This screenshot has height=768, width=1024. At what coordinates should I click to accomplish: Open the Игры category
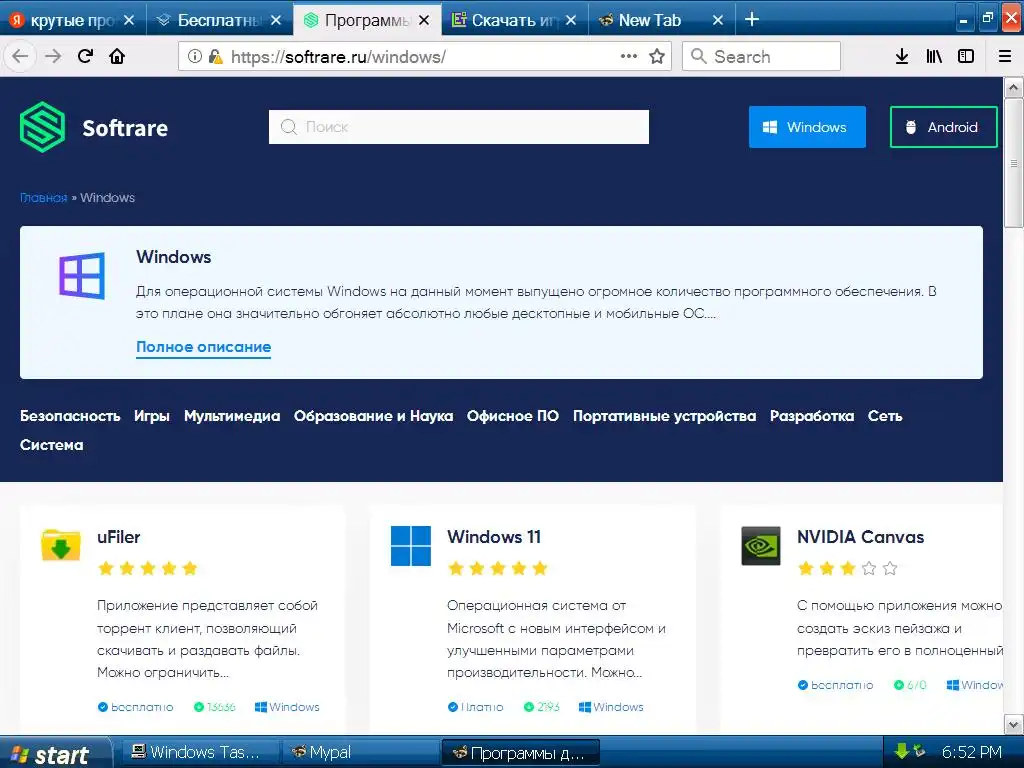tap(152, 416)
